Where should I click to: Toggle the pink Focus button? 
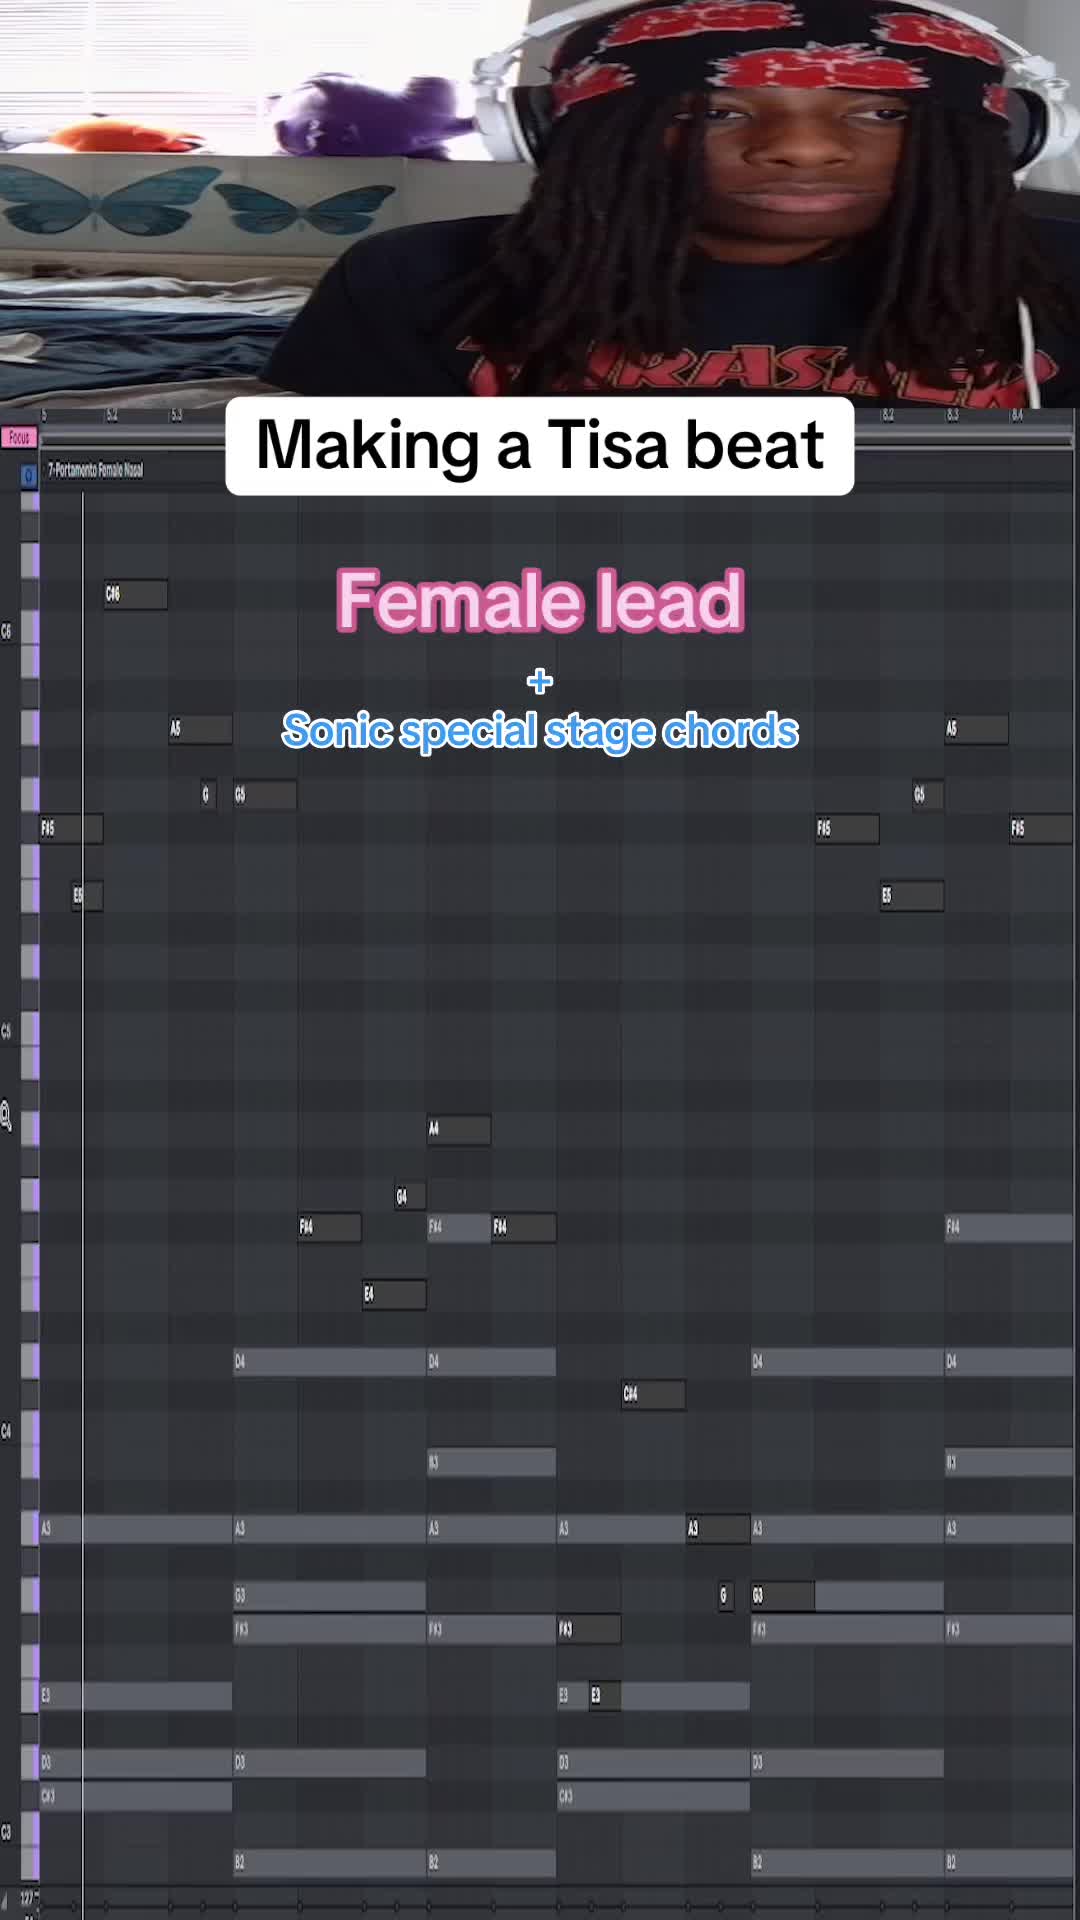pyautogui.click(x=19, y=437)
